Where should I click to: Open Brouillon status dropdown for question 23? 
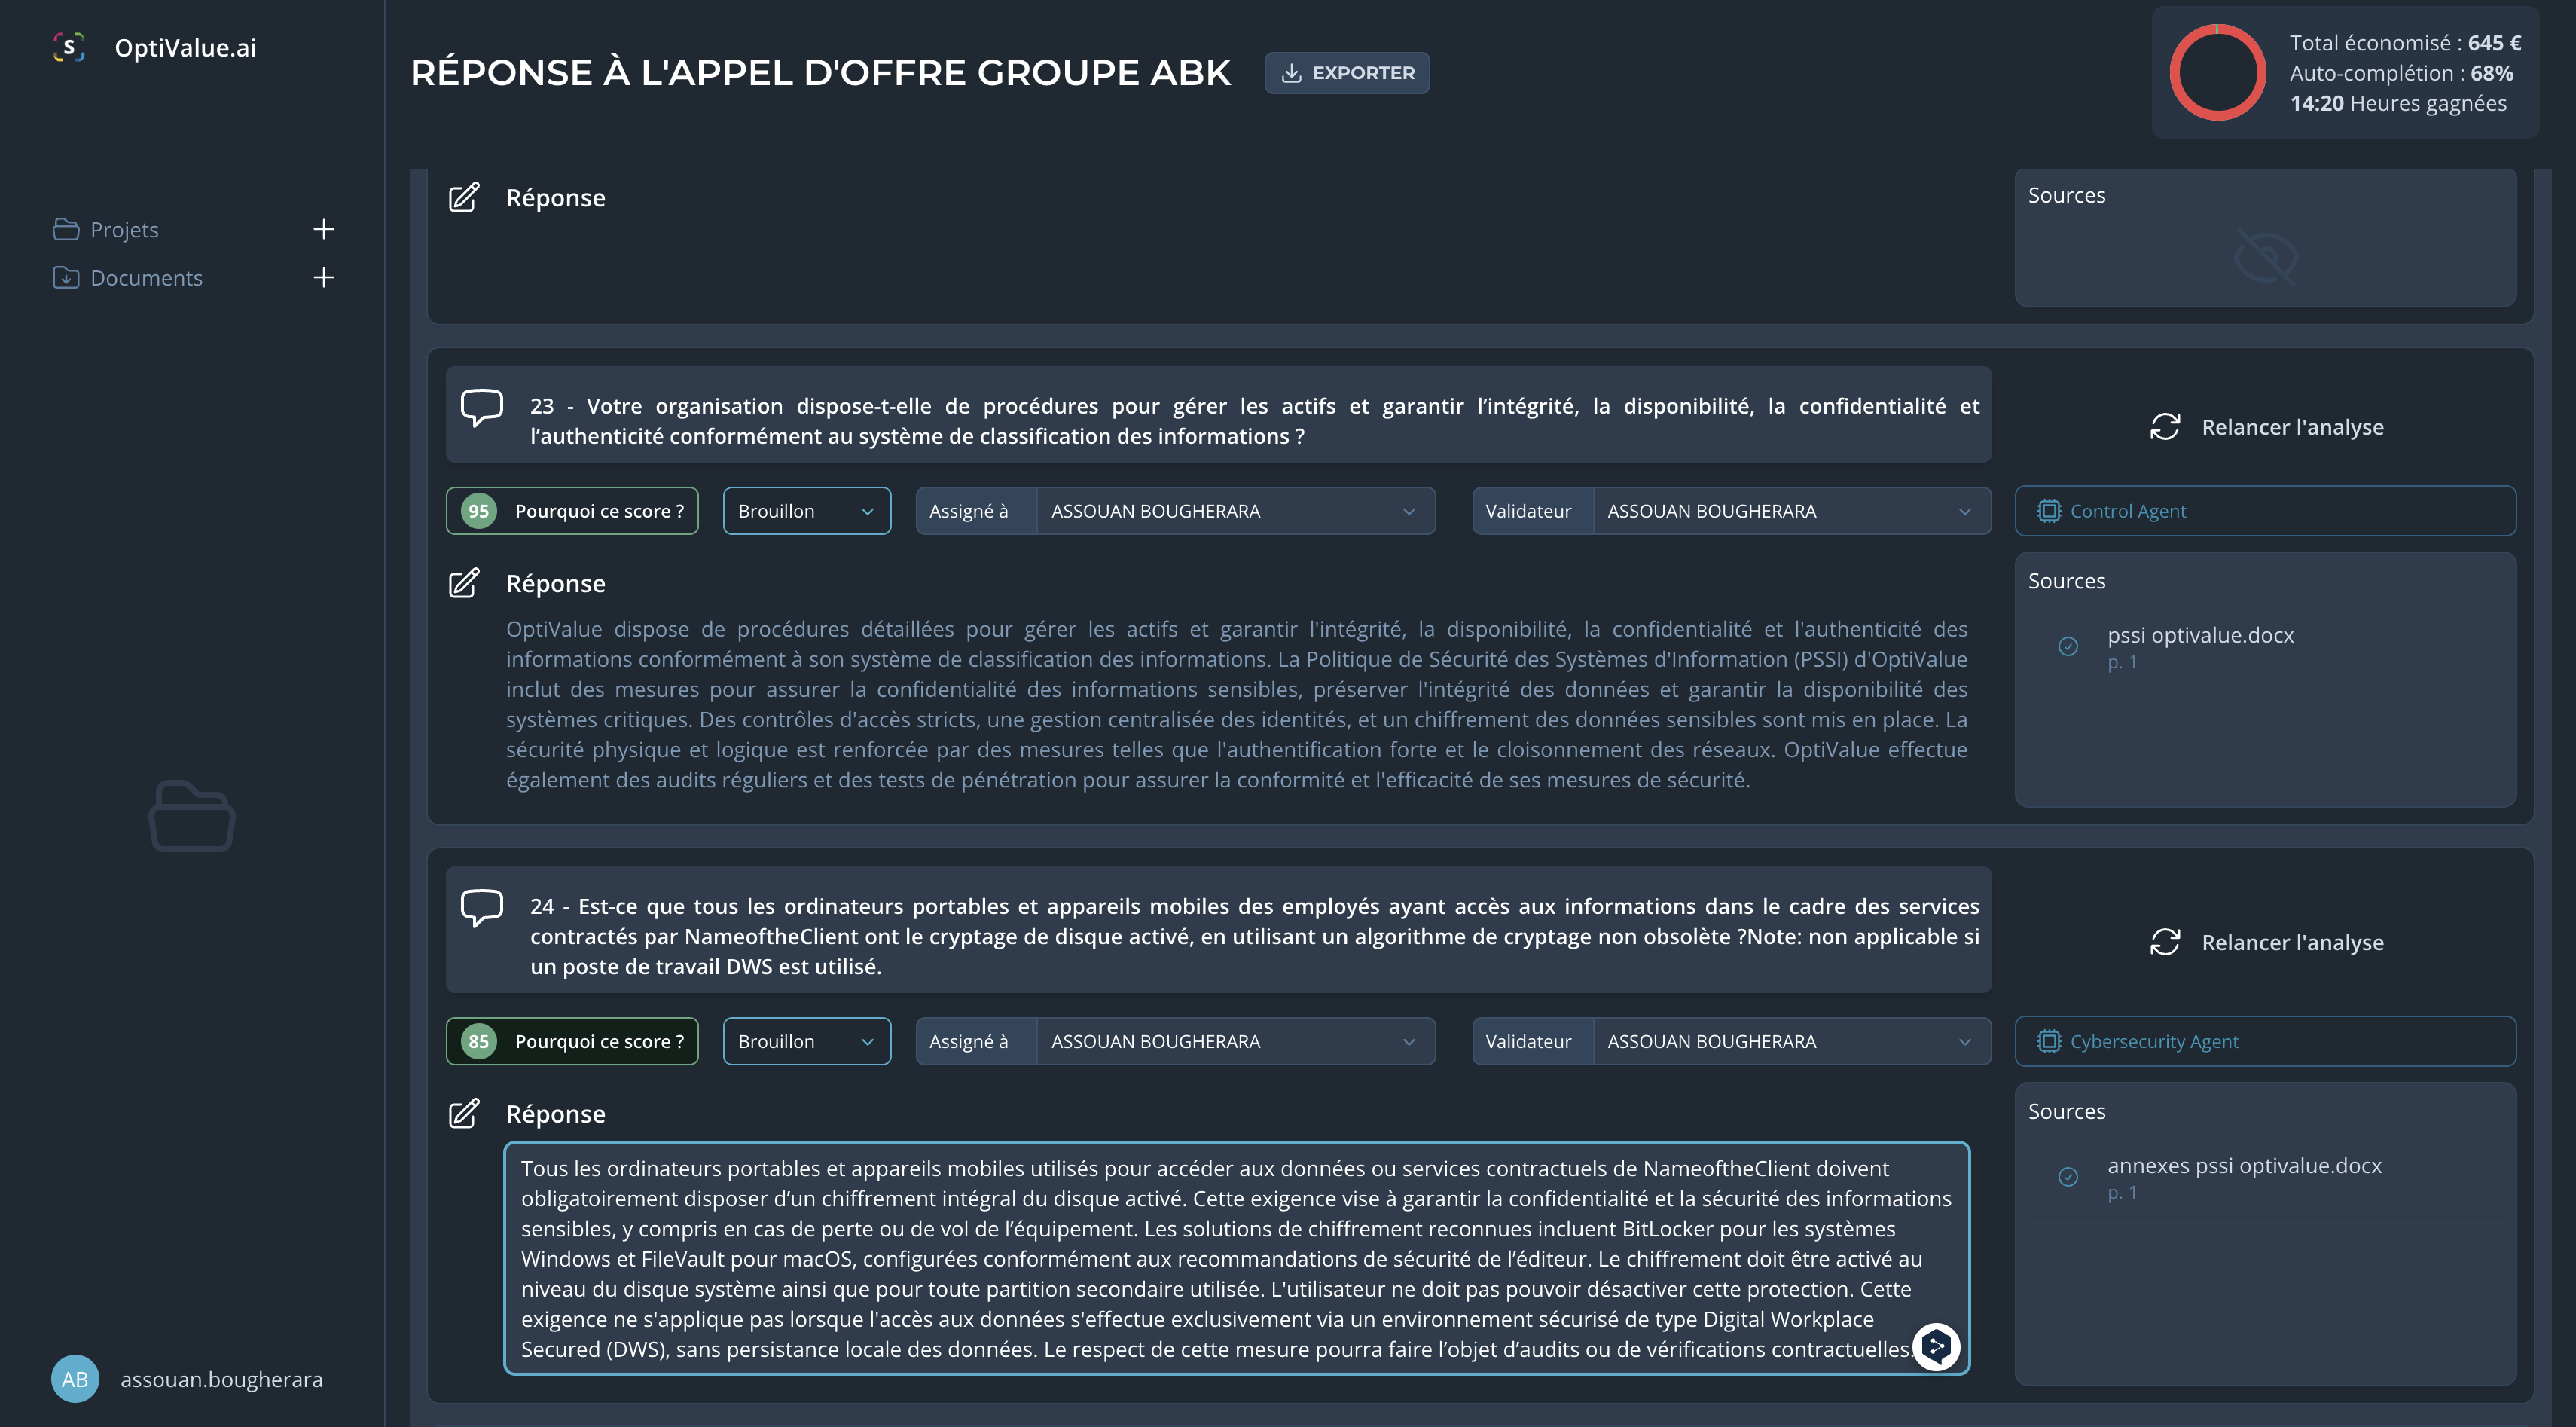pos(807,511)
